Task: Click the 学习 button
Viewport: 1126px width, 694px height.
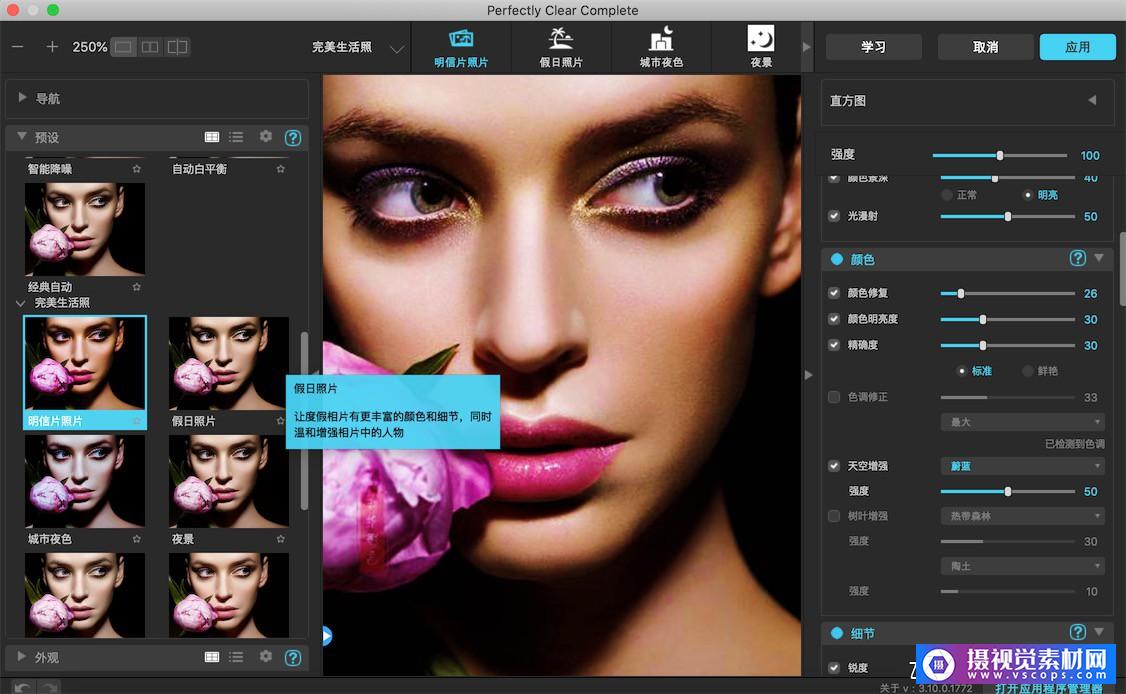Action: (x=873, y=47)
